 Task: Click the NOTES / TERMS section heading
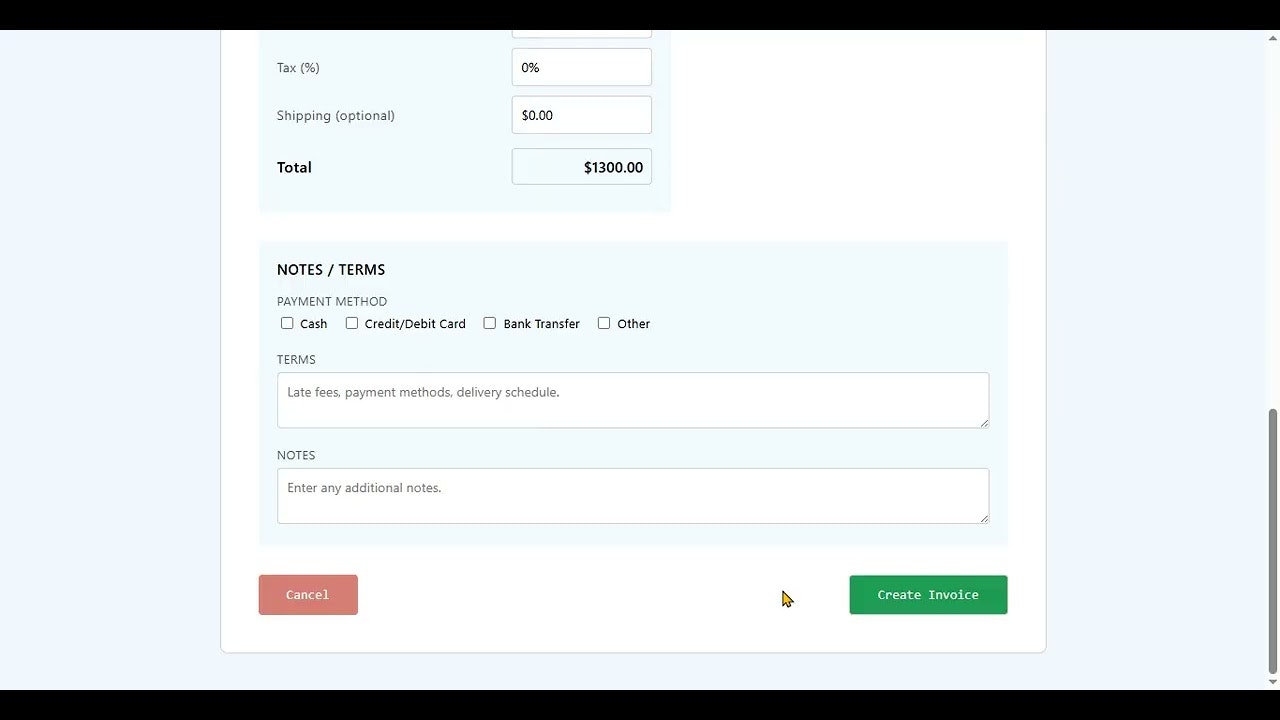331,269
